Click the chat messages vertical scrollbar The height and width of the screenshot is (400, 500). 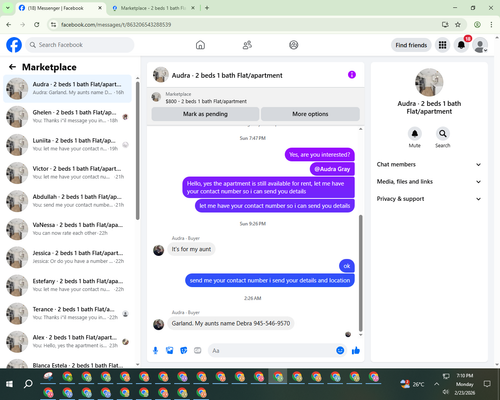(x=360, y=273)
